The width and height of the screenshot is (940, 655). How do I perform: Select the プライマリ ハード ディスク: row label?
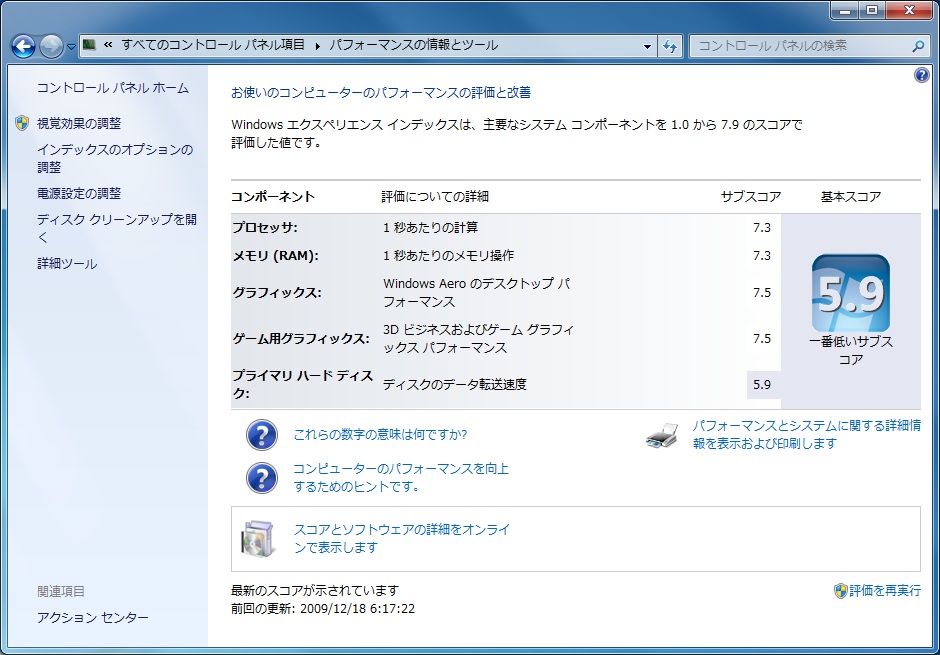303,384
